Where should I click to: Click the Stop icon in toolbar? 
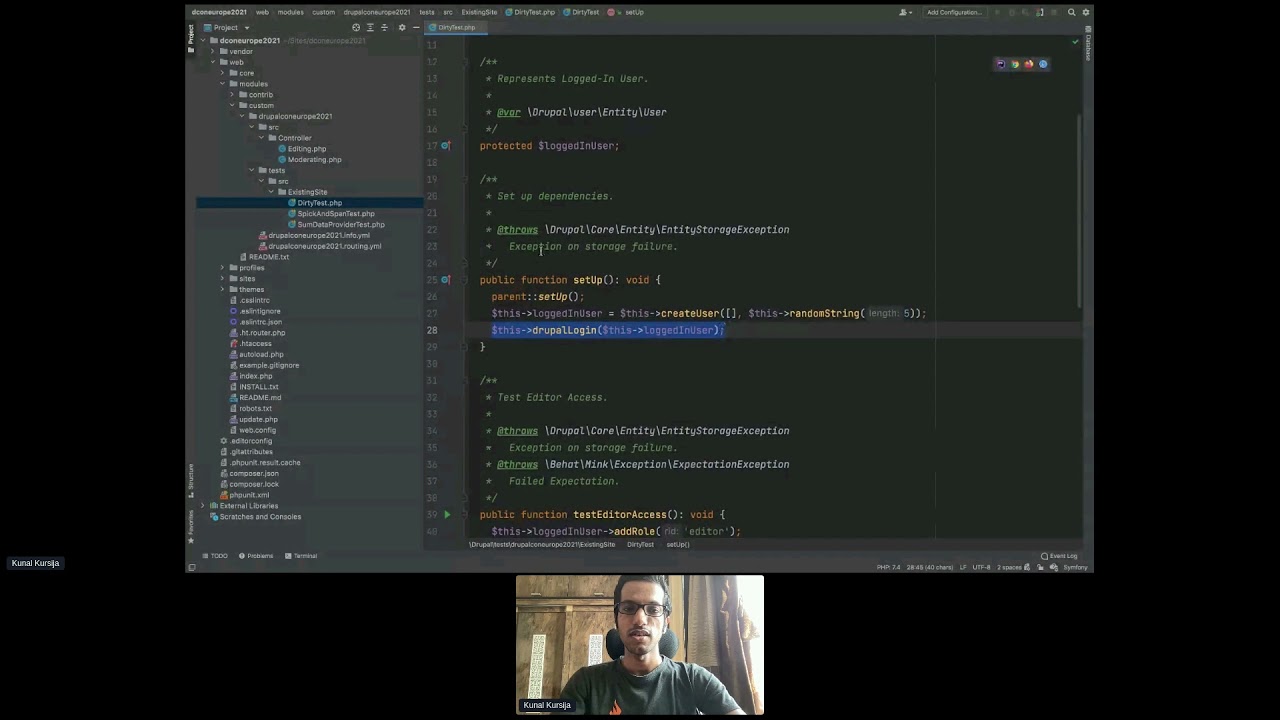[1054, 12]
